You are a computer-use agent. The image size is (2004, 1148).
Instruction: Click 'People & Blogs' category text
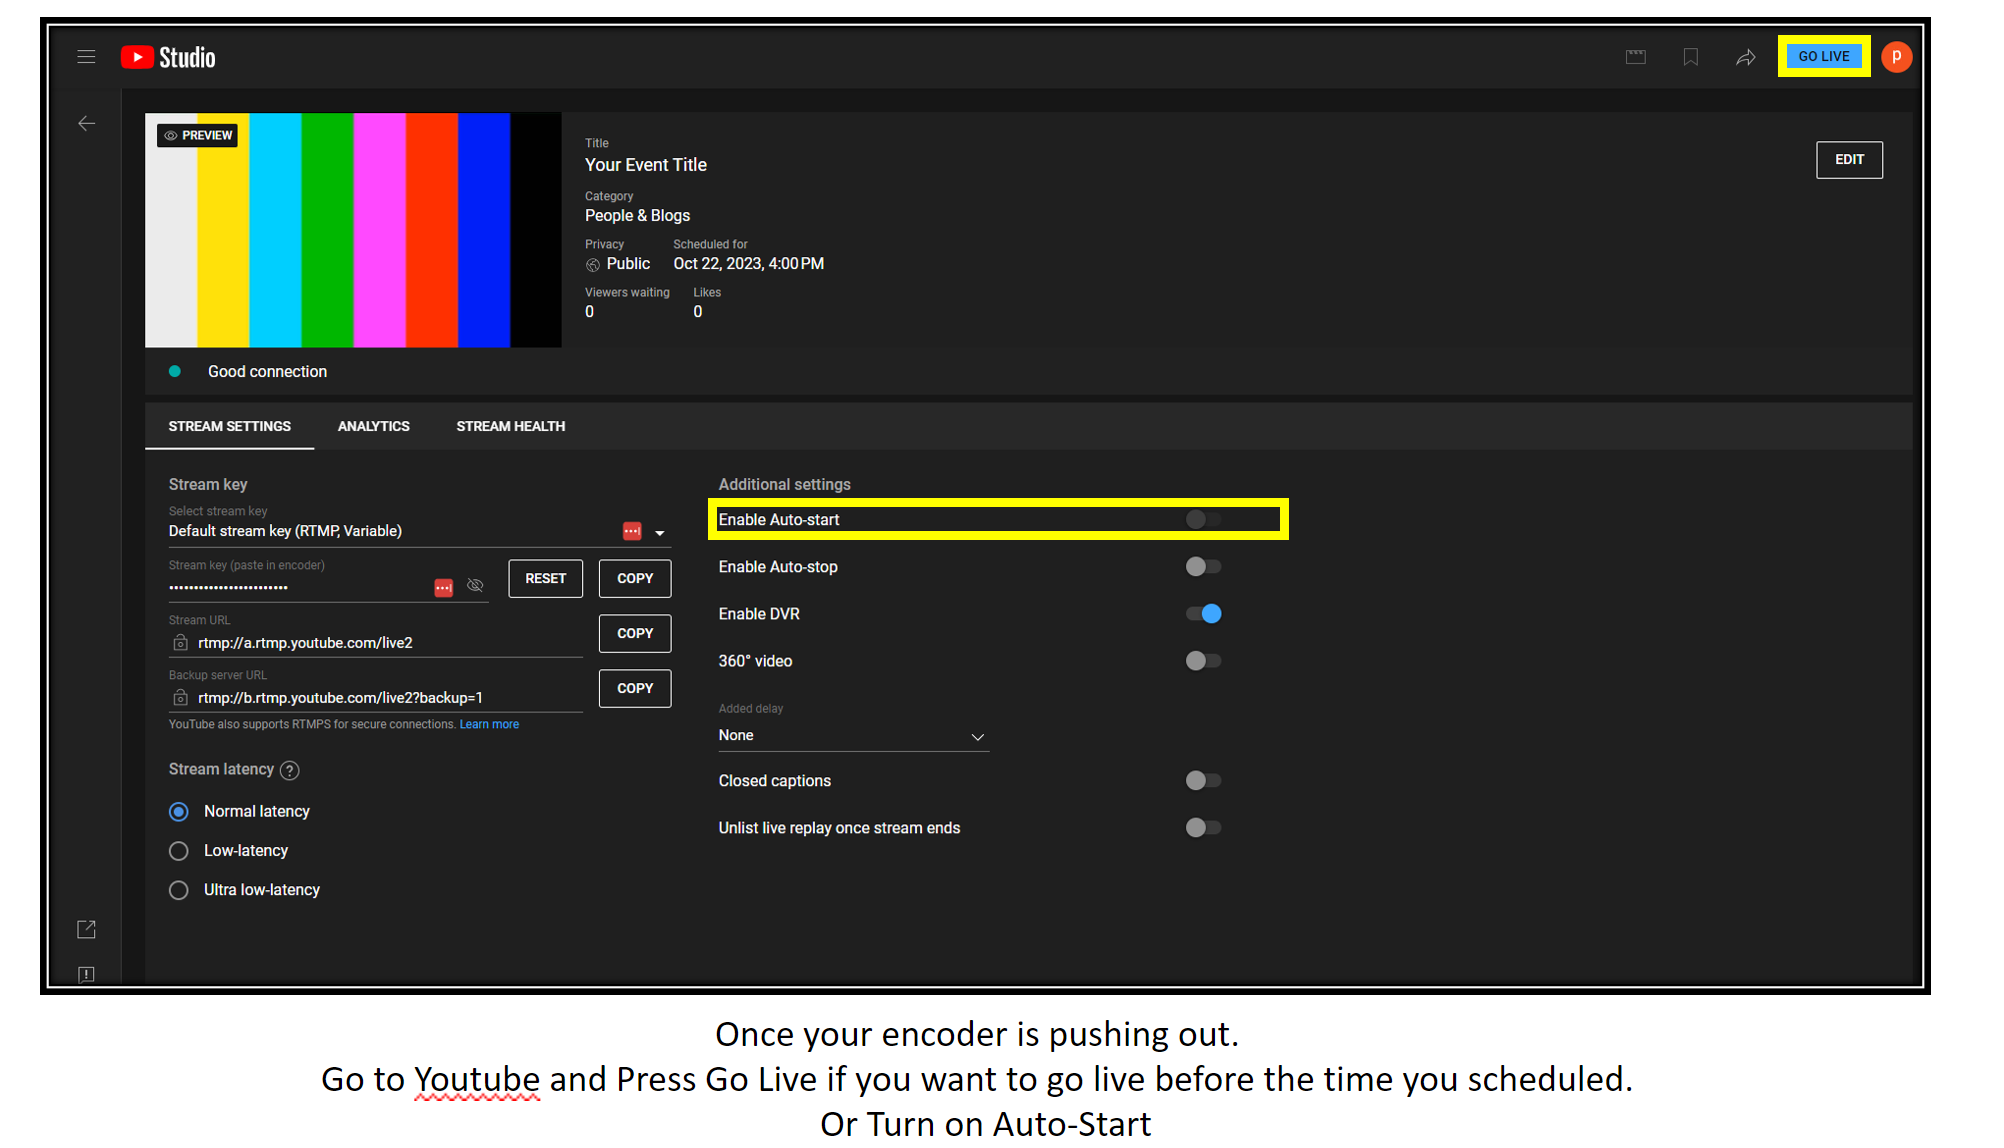point(637,216)
